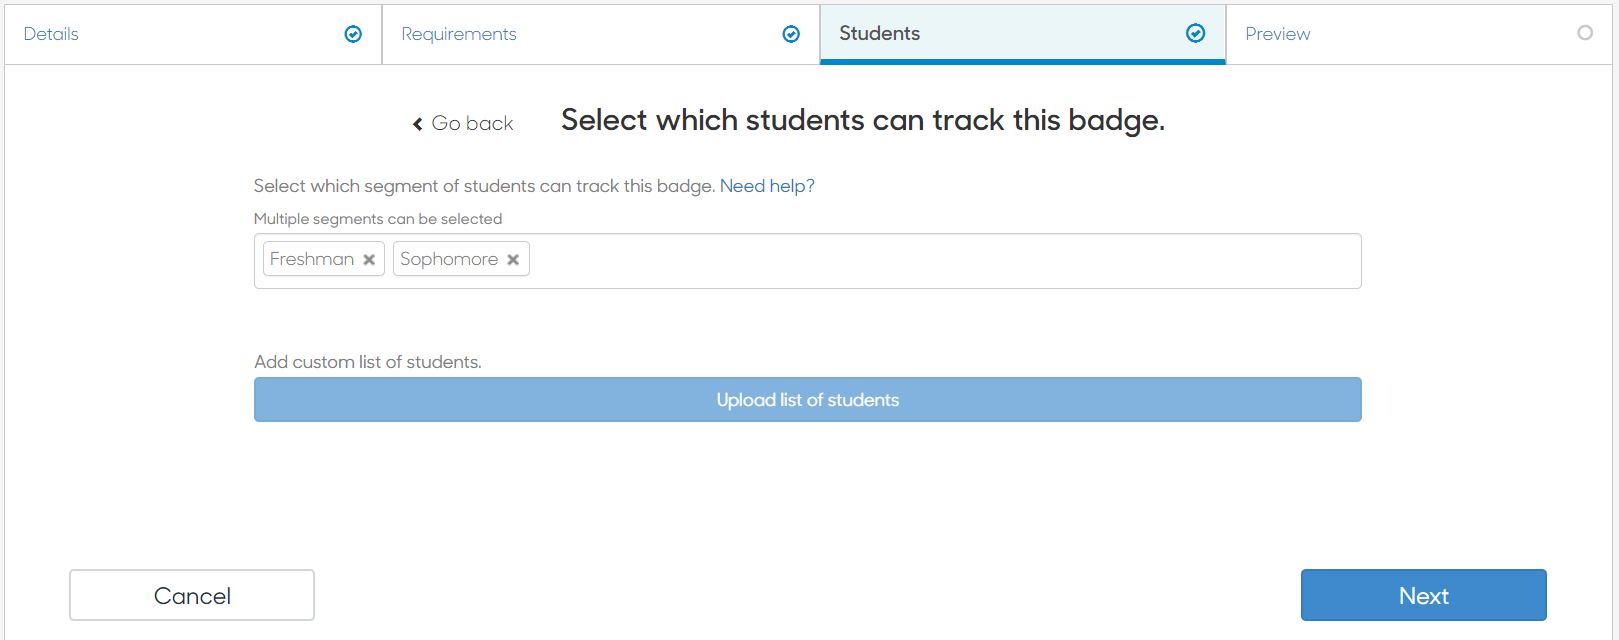This screenshot has width=1619, height=640.
Task: Click the Details step checkmark icon
Action: click(353, 34)
